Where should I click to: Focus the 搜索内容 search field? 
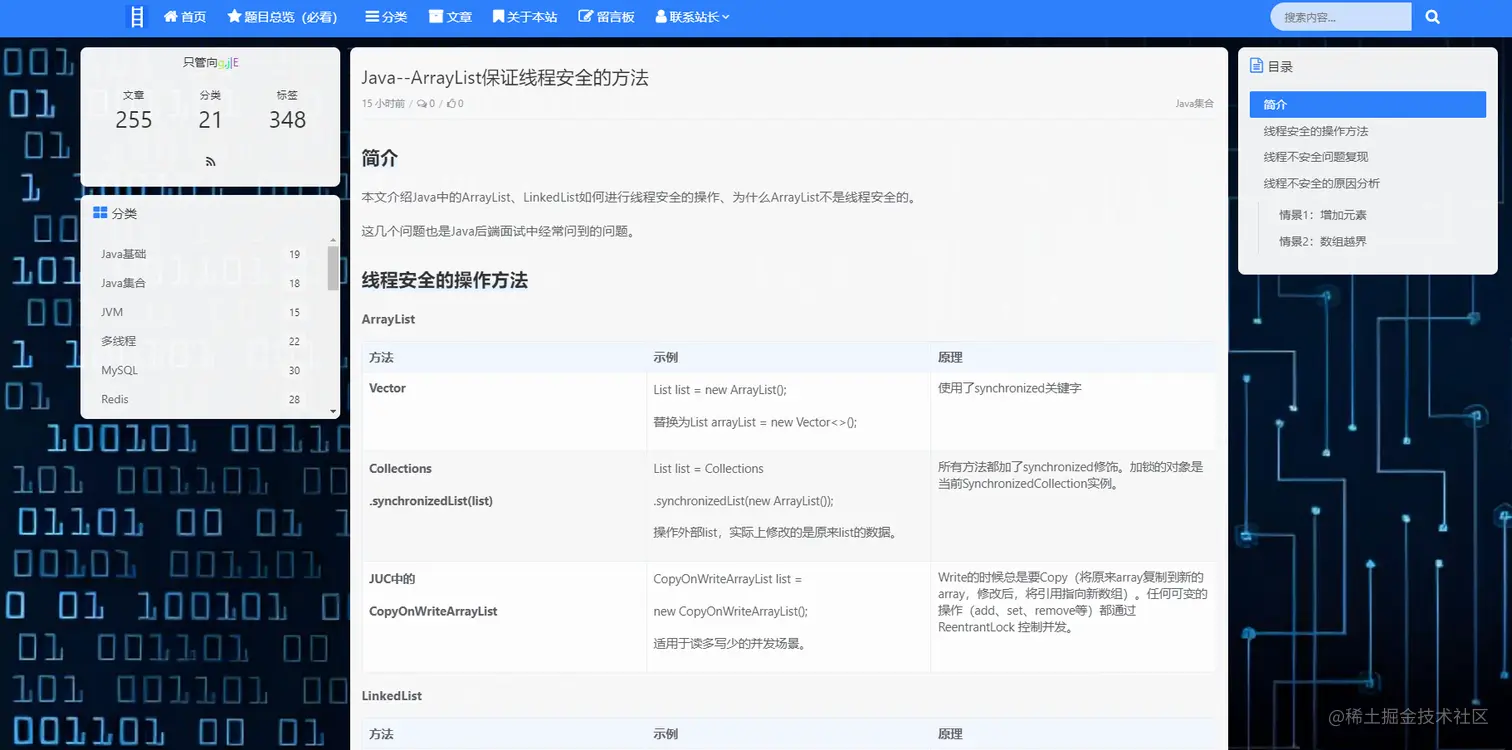1341,17
